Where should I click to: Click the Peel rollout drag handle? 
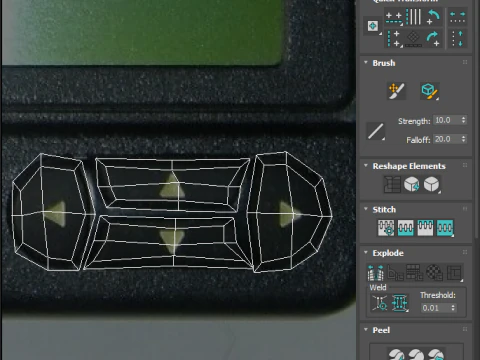(x=465, y=329)
